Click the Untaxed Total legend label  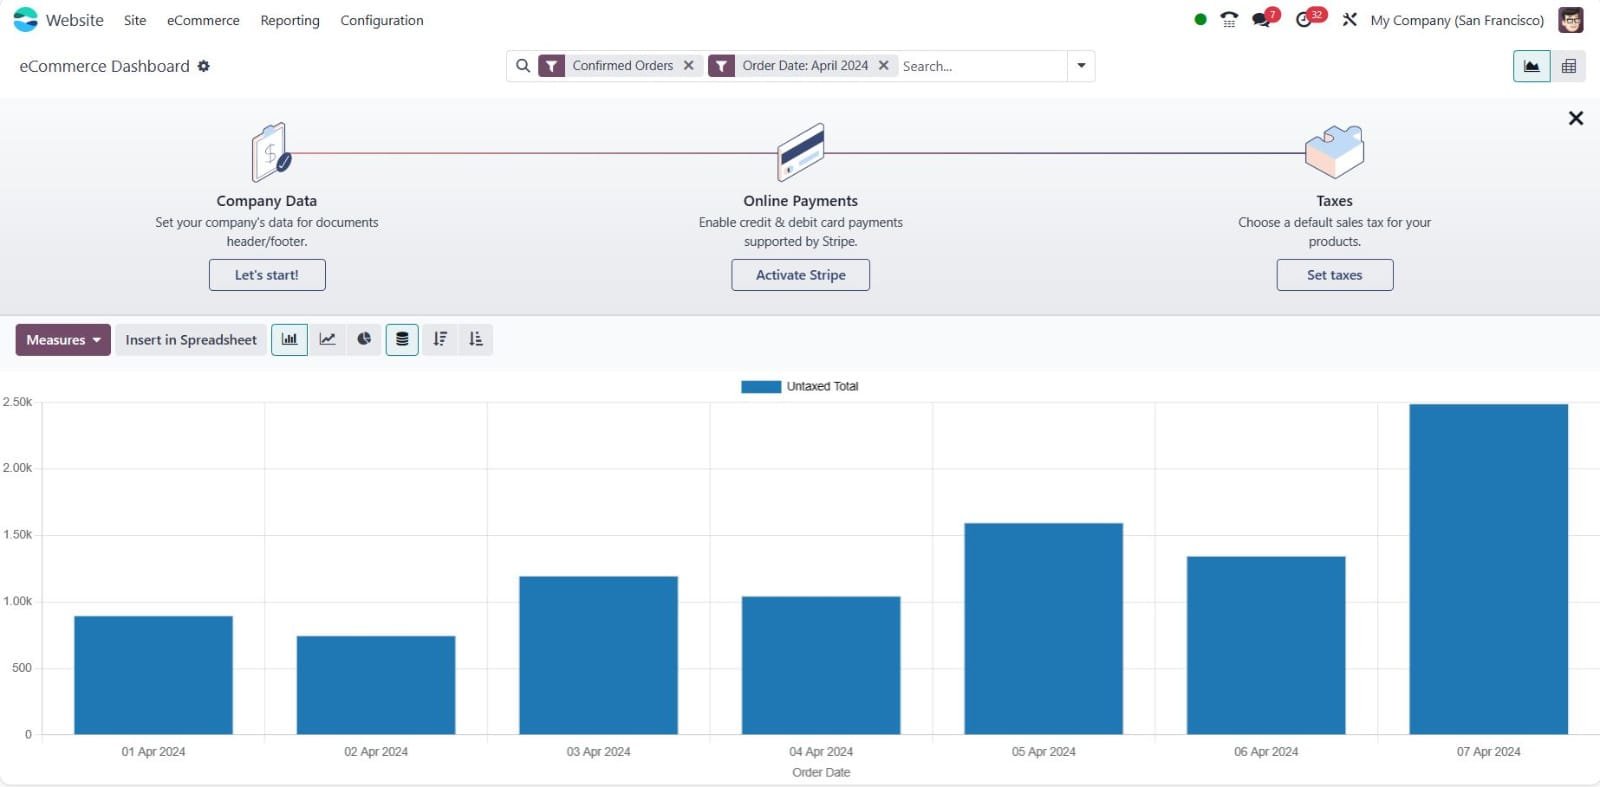(822, 387)
